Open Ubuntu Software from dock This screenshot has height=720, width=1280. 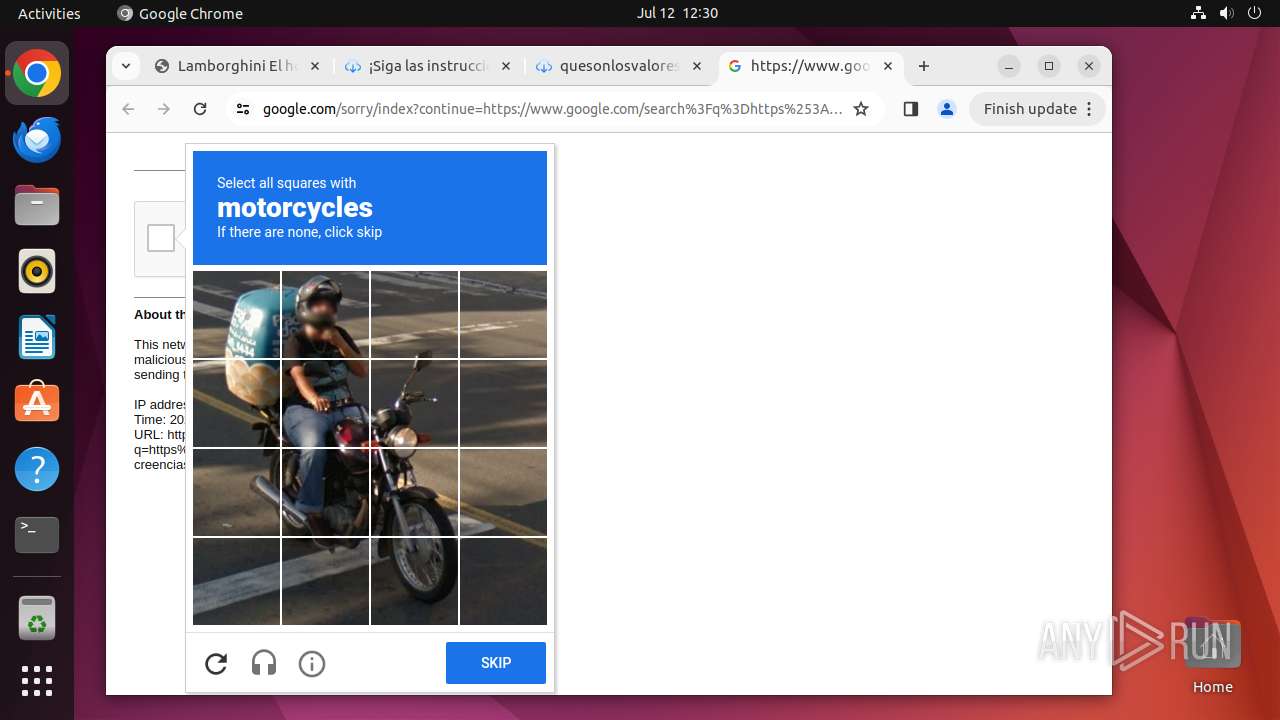click(37, 403)
